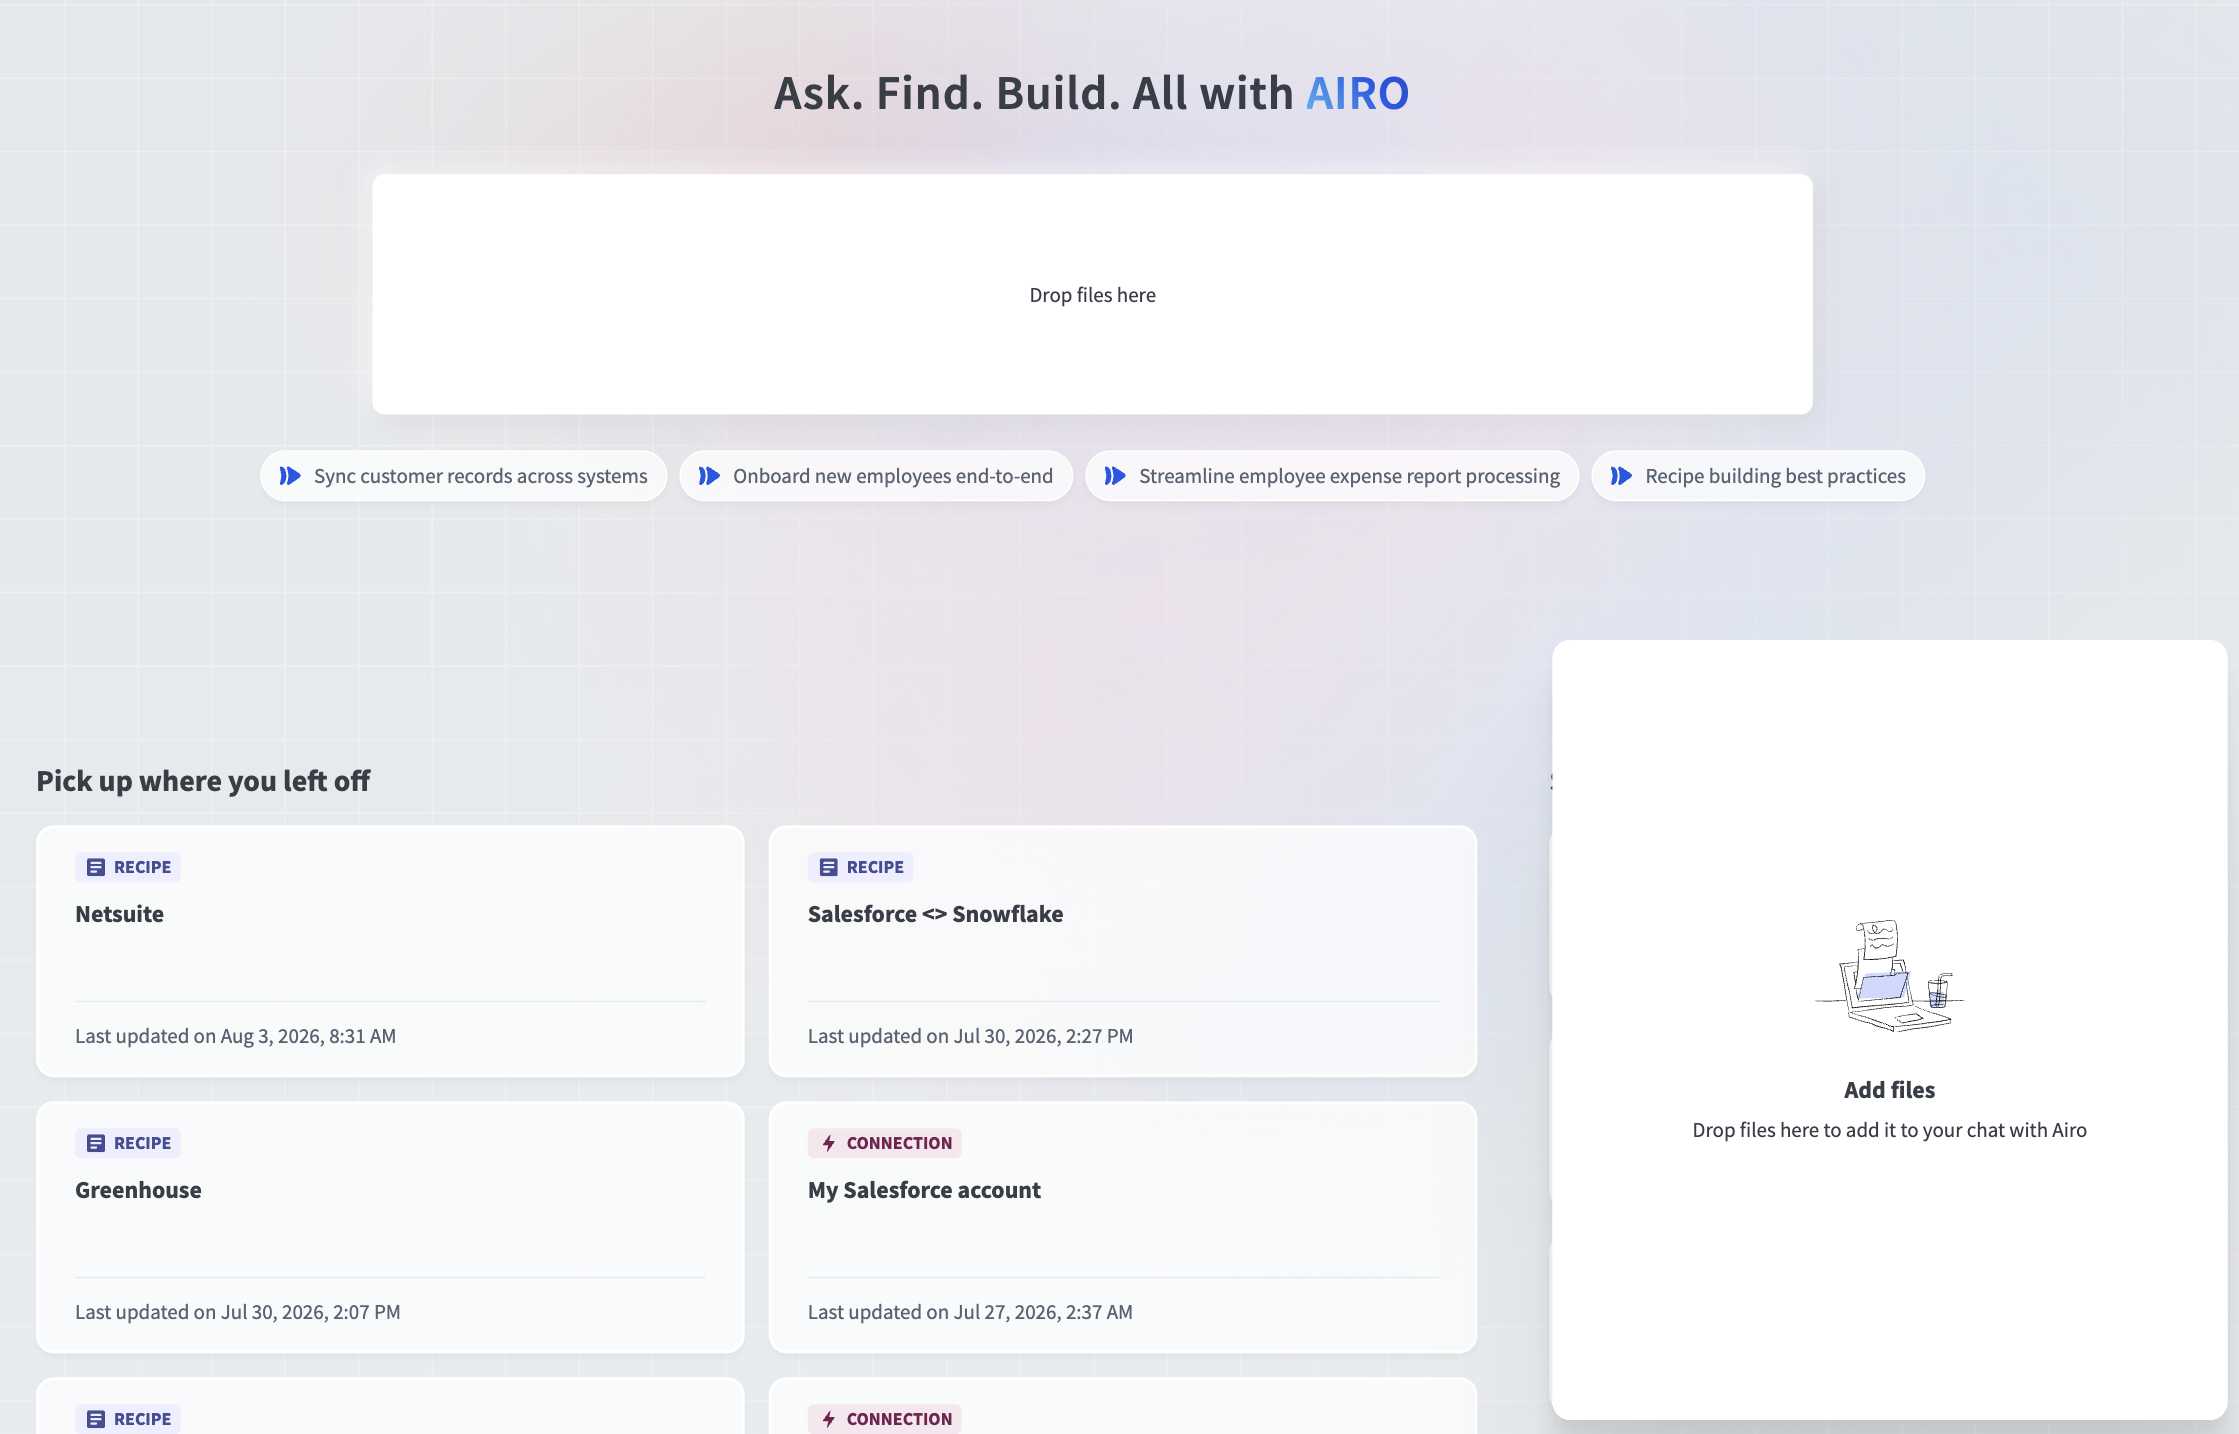The width and height of the screenshot is (2239, 1434).
Task: Click 'Last updated on Jul 30, 2026, 2:07 PM'
Action: coord(237,1312)
